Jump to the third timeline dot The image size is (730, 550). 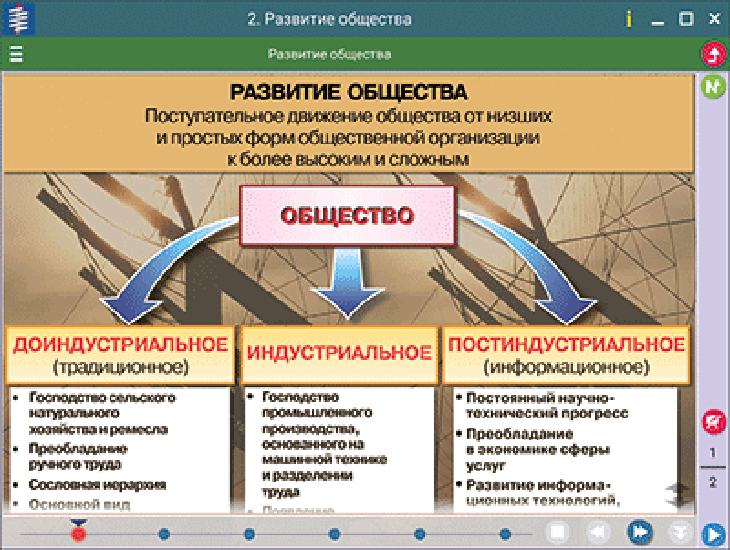(250, 534)
